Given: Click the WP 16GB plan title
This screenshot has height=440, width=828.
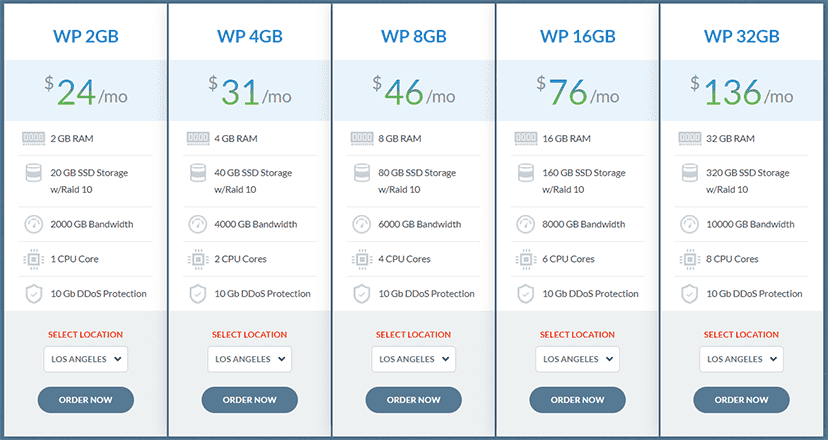Looking at the screenshot, I should click(578, 36).
